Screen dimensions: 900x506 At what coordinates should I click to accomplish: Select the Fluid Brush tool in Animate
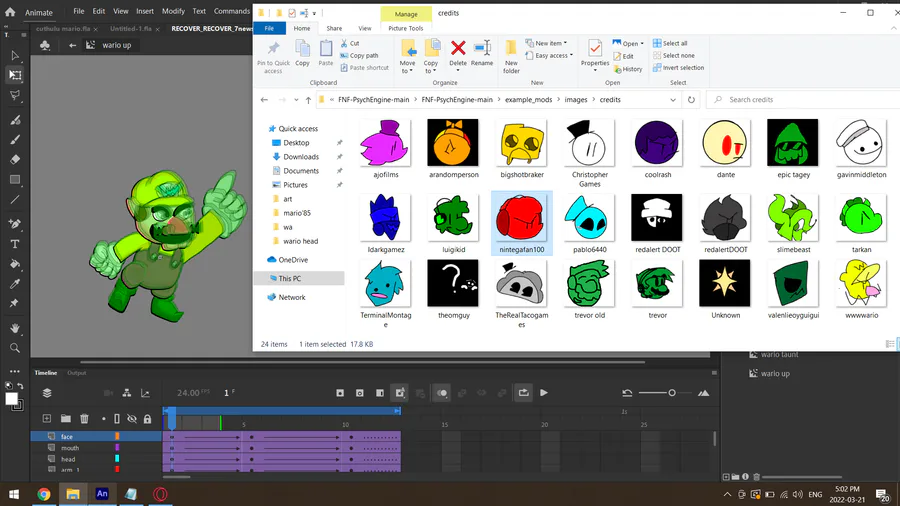15,120
